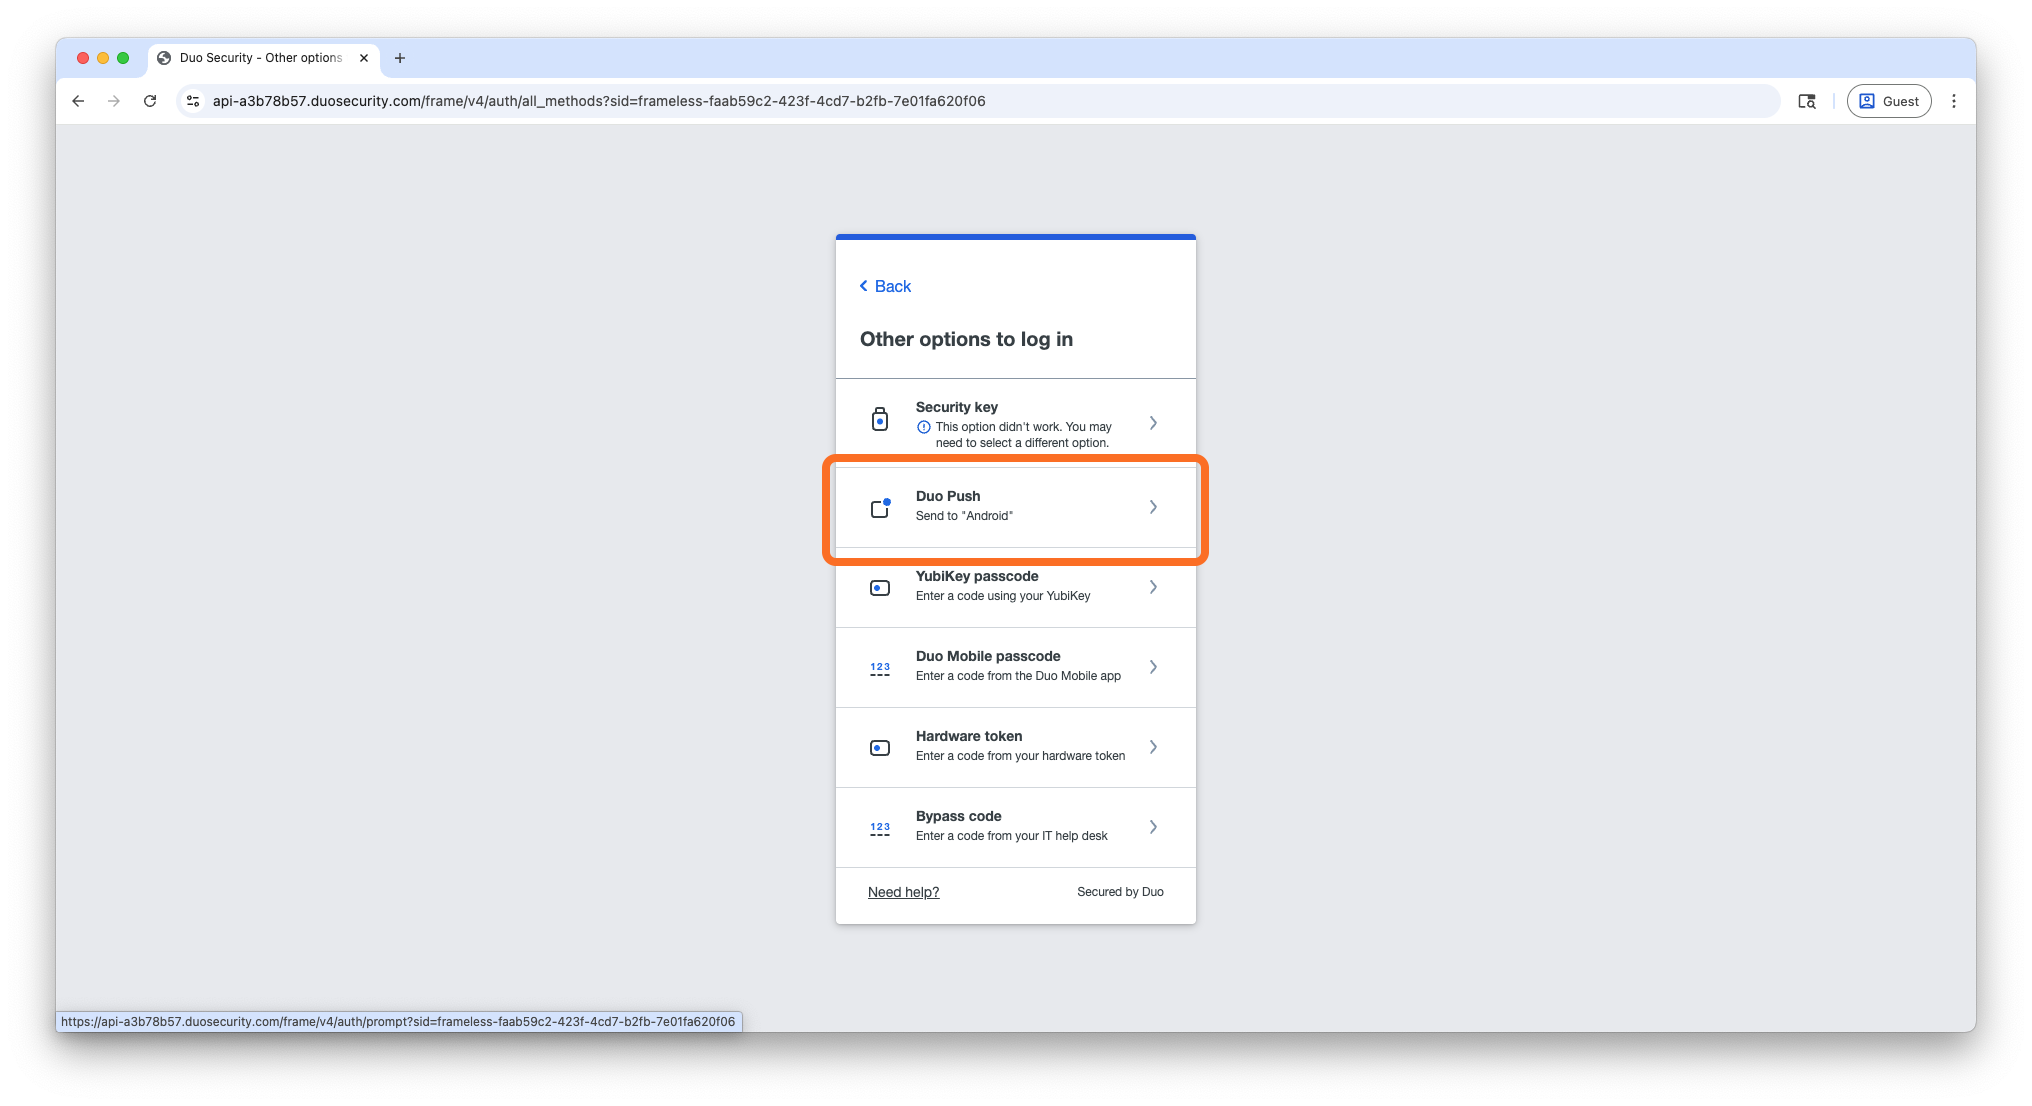The height and width of the screenshot is (1106, 2032).
Task: Click the Security key device icon
Action: coord(879,419)
